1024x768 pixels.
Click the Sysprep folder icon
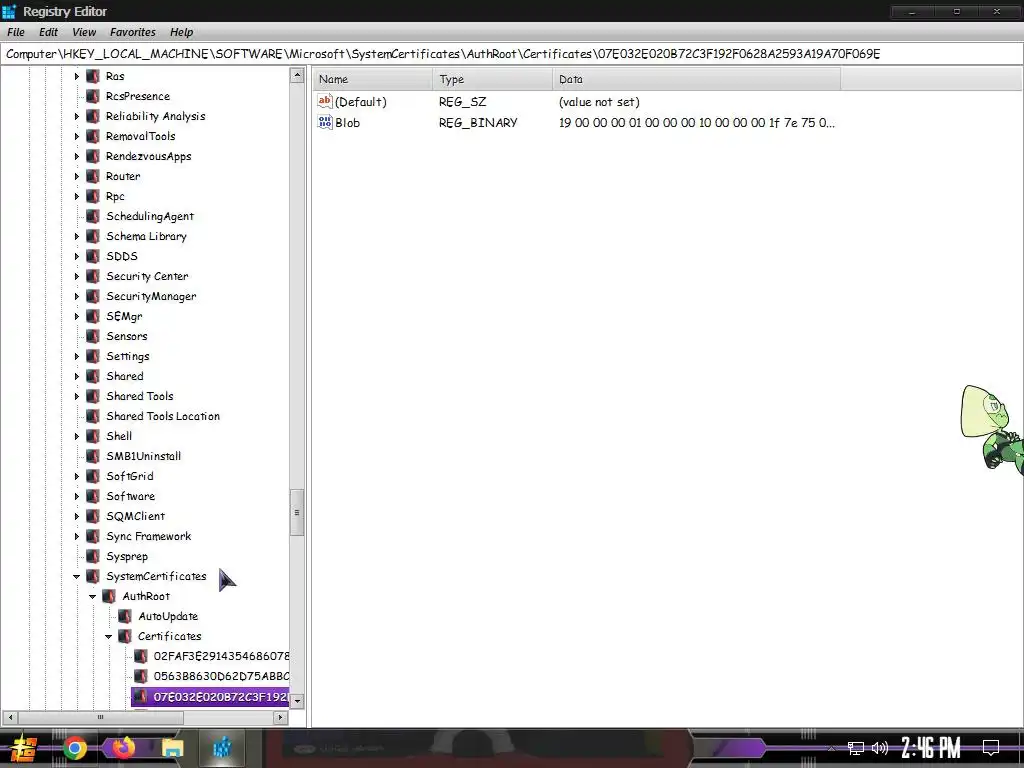click(93, 556)
